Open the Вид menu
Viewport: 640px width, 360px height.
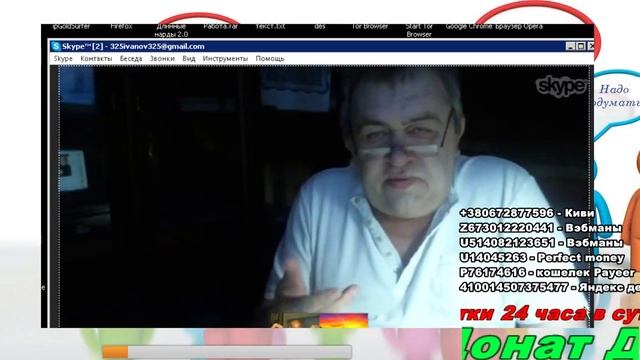coord(189,59)
